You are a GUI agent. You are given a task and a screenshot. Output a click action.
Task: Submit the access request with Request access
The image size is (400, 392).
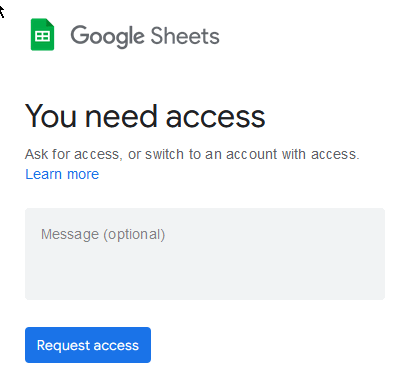pos(88,345)
